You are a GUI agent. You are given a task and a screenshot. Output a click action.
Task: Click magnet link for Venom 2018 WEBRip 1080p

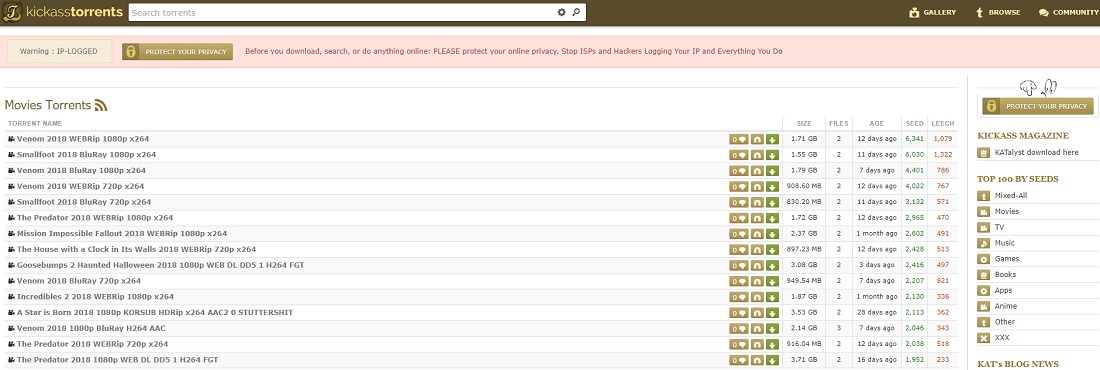(x=757, y=139)
